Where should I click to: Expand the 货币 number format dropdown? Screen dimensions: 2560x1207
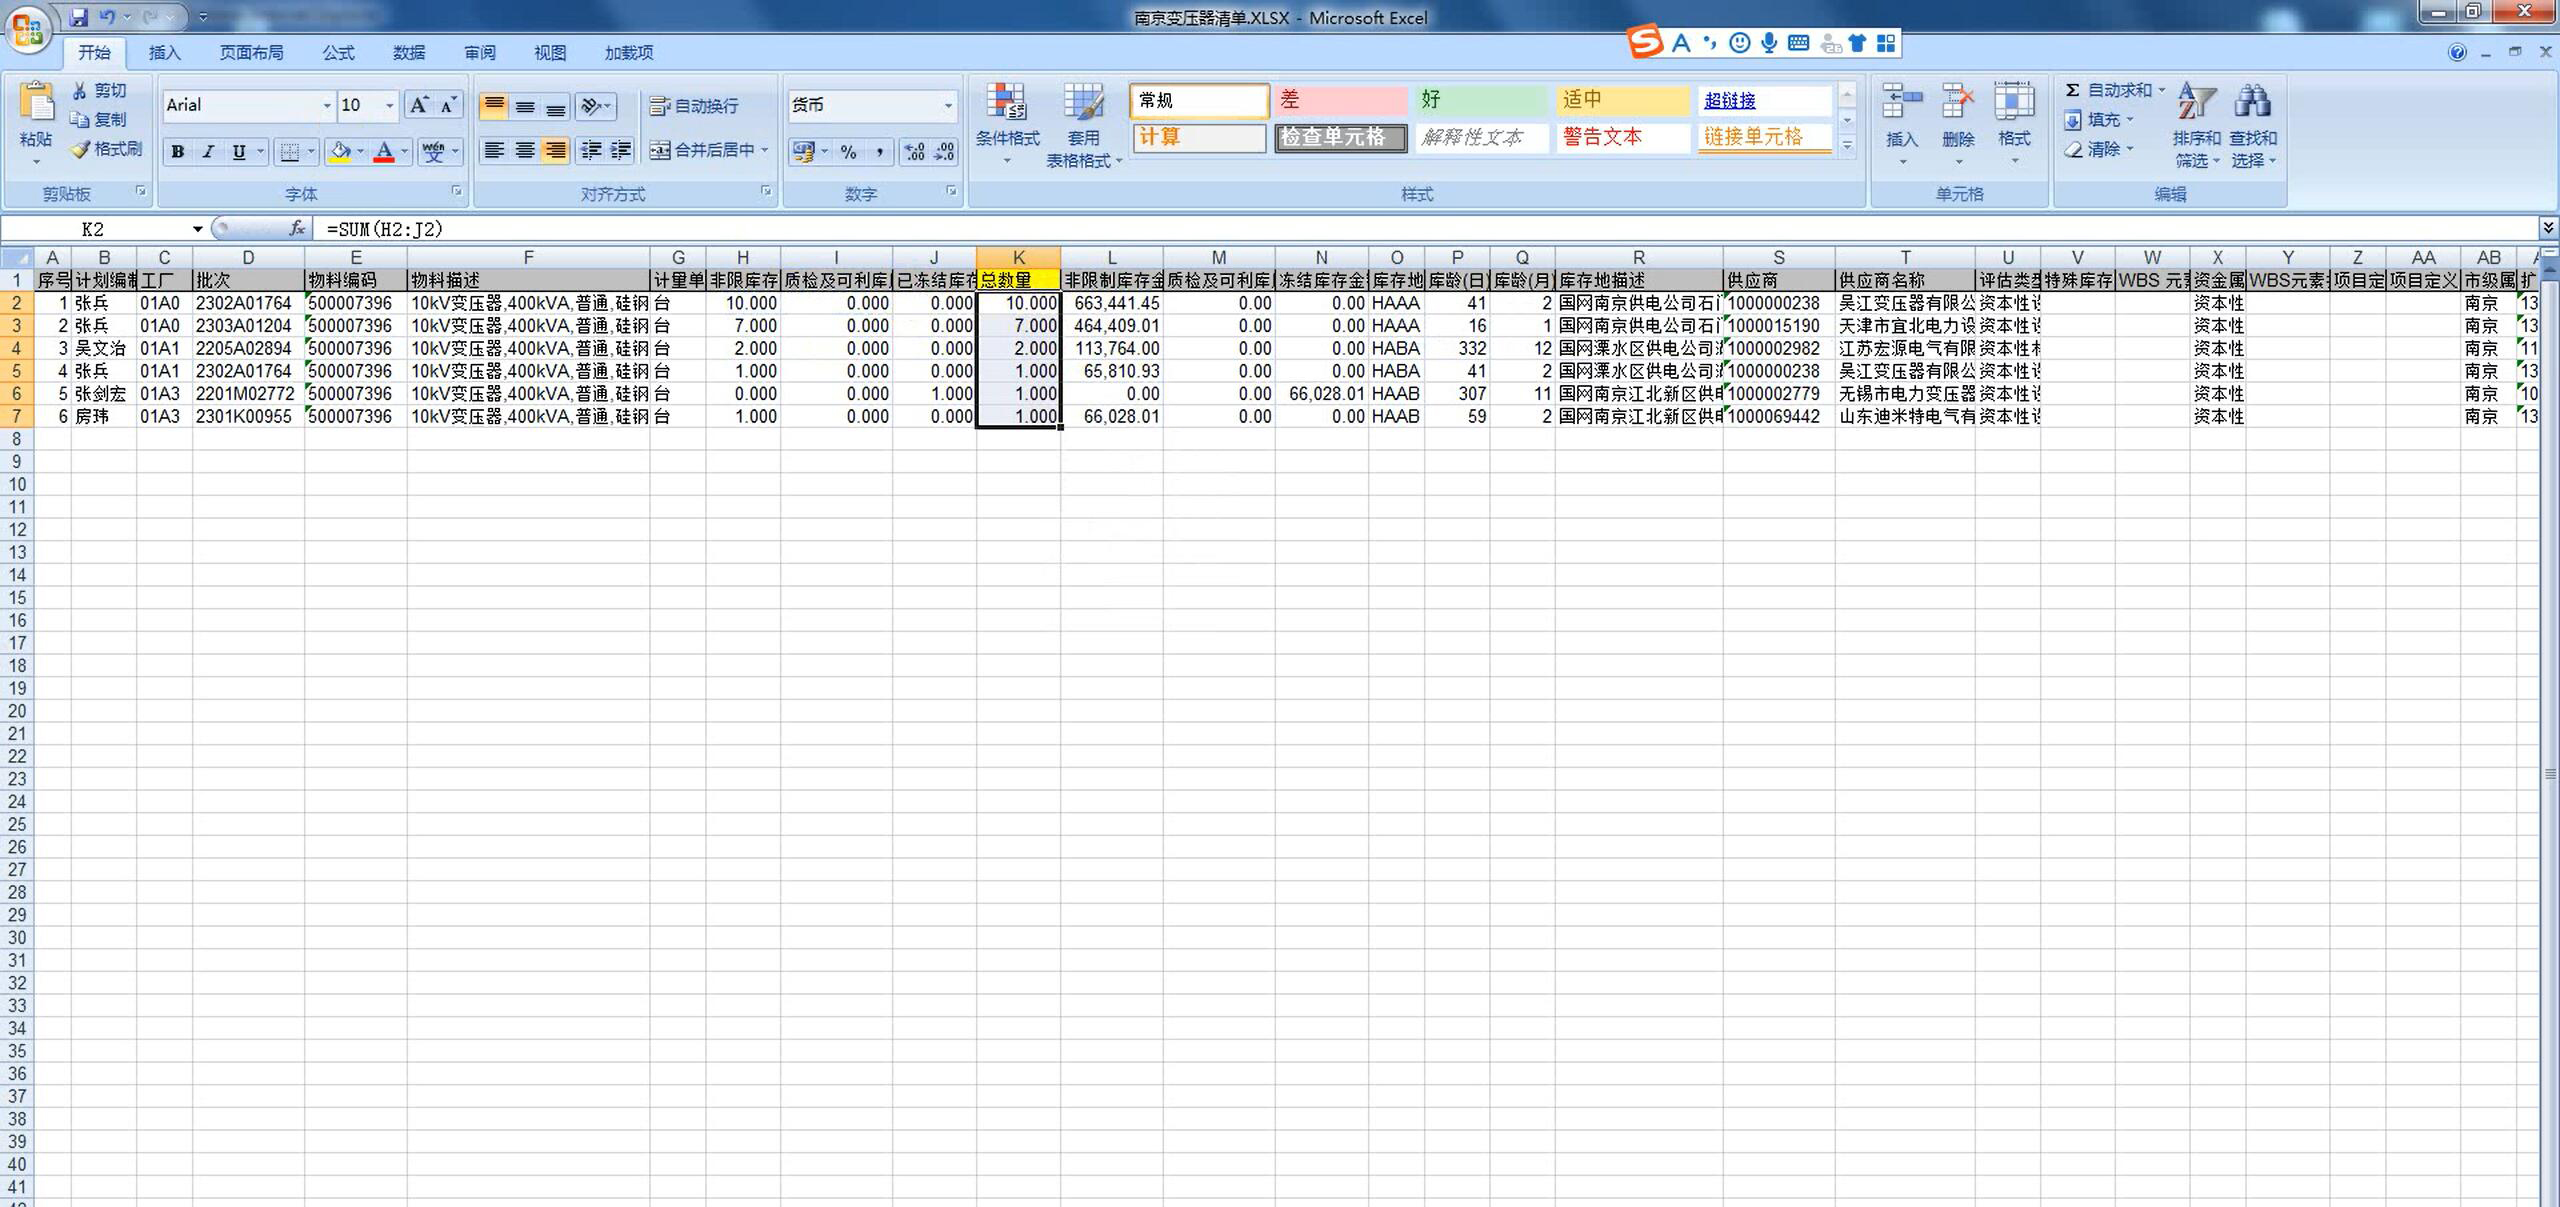948,105
